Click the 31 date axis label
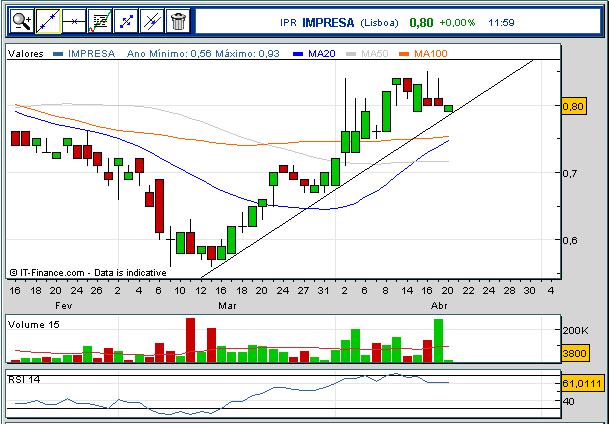609x424 pixels. pyautogui.click(x=323, y=290)
